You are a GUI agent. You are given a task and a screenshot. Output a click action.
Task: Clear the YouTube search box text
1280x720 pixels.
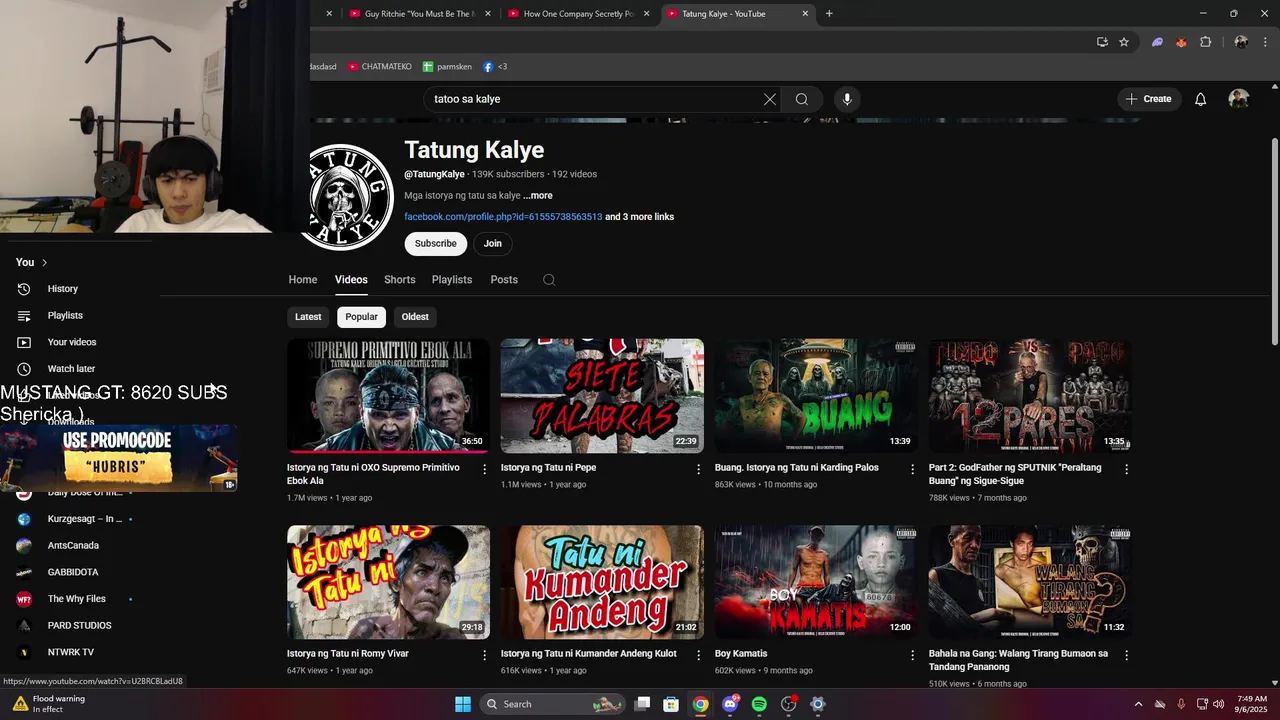[x=769, y=99]
